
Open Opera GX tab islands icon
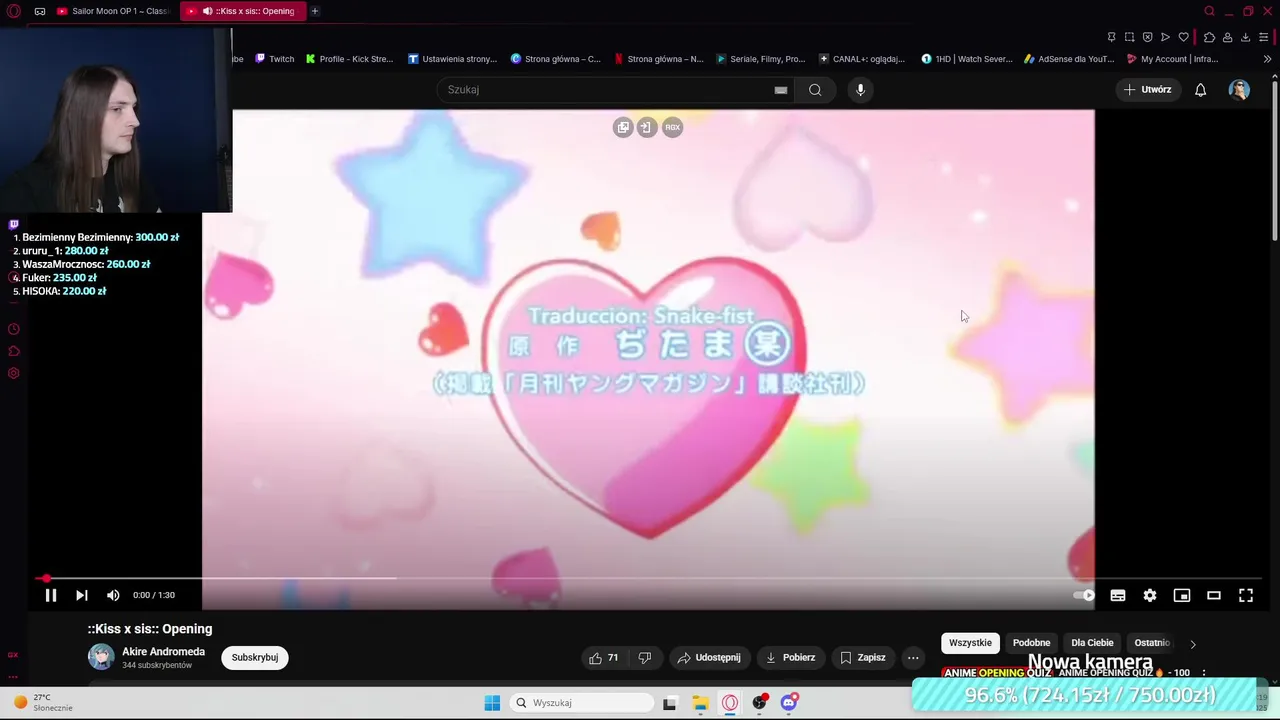click(x=40, y=11)
